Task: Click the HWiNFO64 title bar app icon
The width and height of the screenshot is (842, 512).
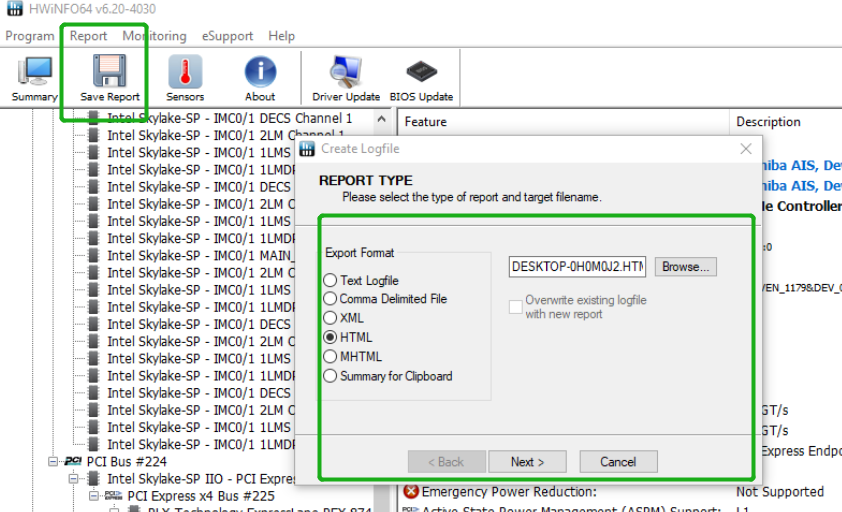Action: (x=14, y=8)
